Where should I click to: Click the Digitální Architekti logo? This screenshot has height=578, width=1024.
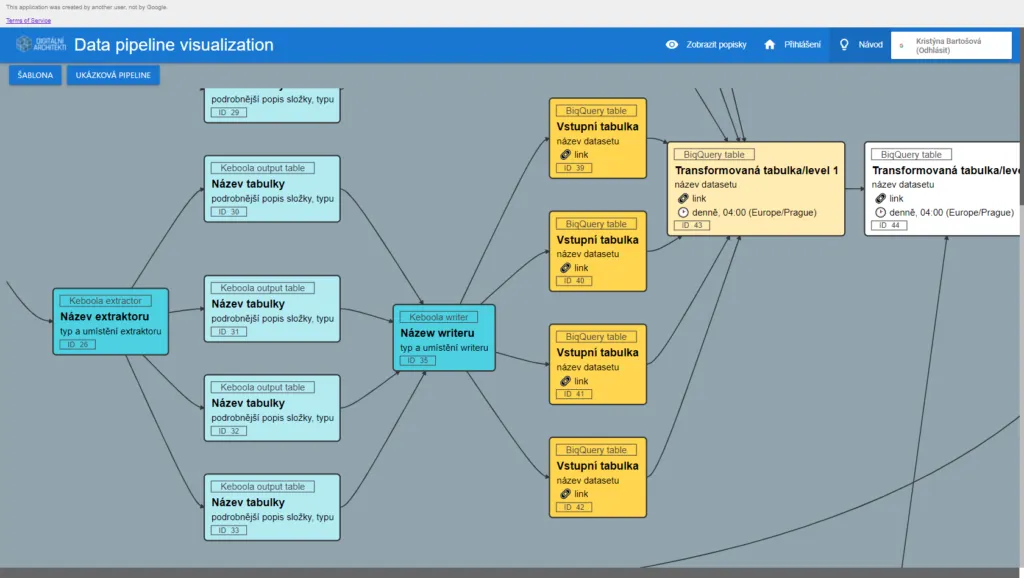40,44
